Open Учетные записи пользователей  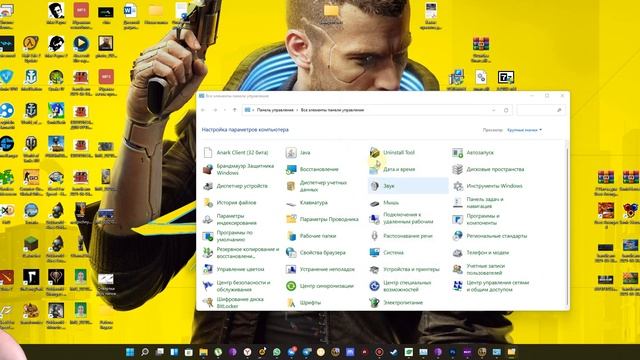point(479,270)
